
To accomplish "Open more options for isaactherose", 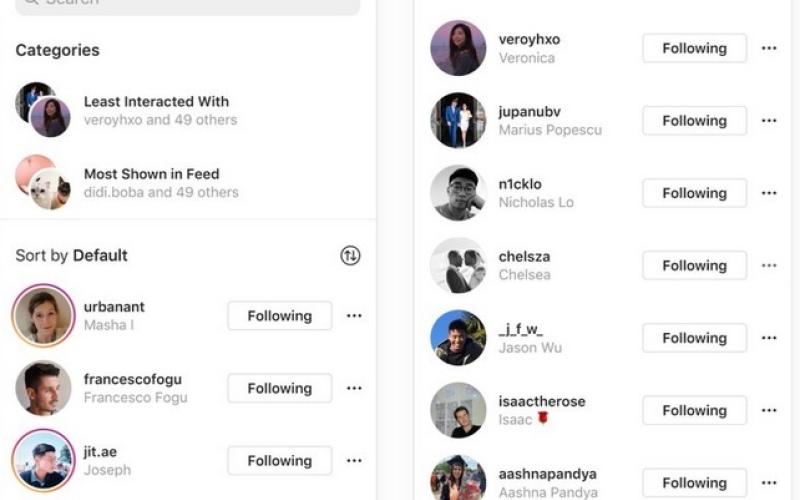I will coord(769,410).
